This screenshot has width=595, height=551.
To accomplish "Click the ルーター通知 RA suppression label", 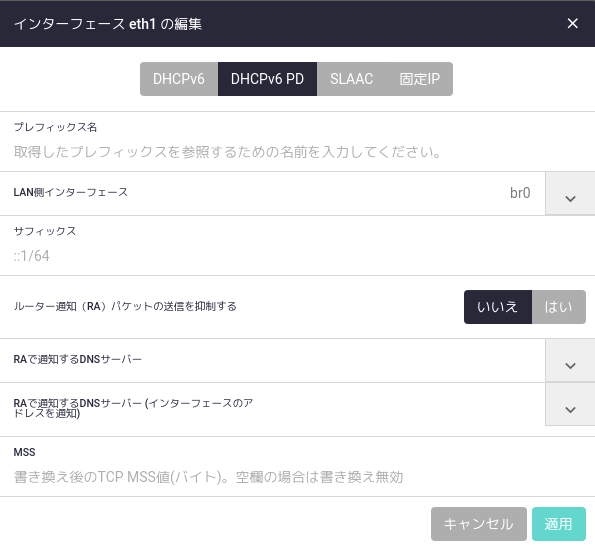I will point(125,306).
